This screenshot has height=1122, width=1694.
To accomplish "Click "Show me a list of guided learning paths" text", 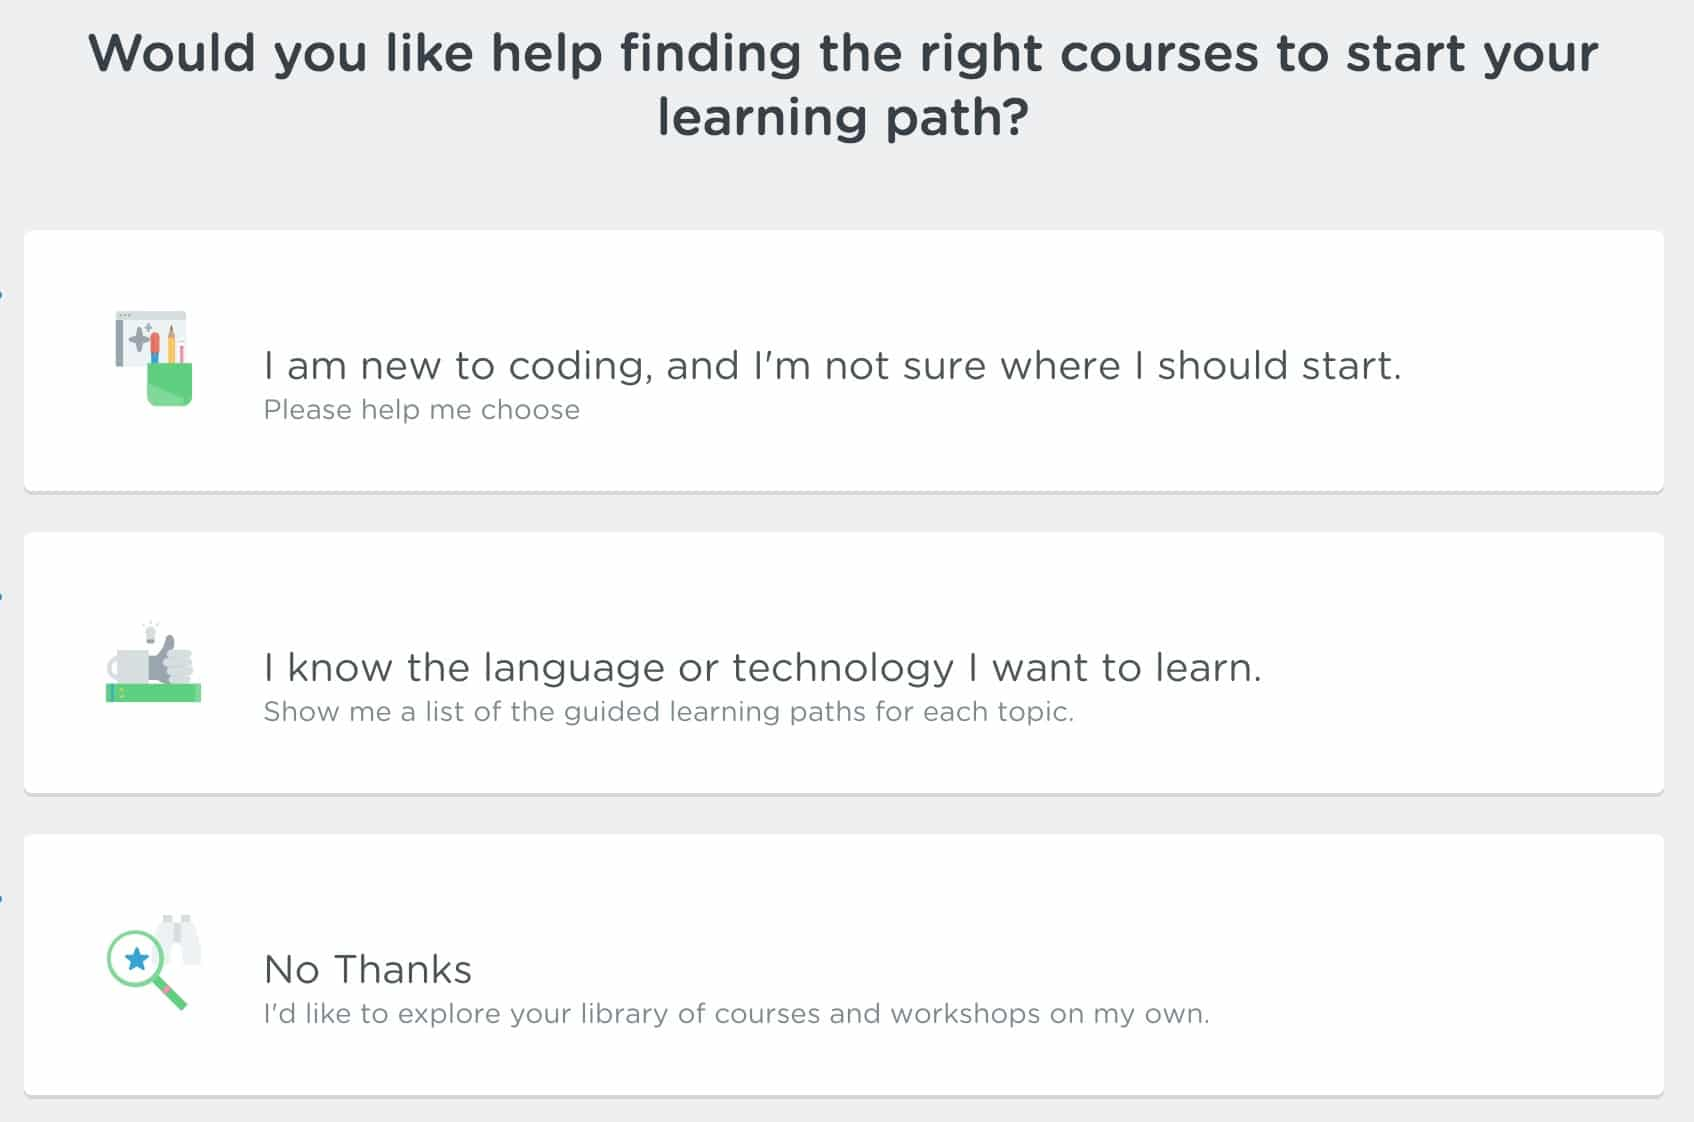I will point(668,712).
